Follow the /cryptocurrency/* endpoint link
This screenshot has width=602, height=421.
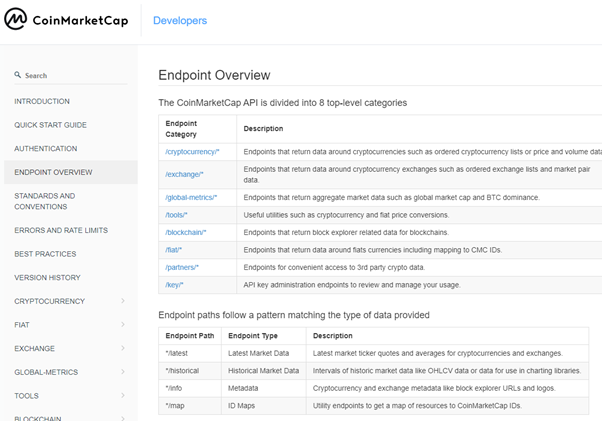(x=192, y=152)
